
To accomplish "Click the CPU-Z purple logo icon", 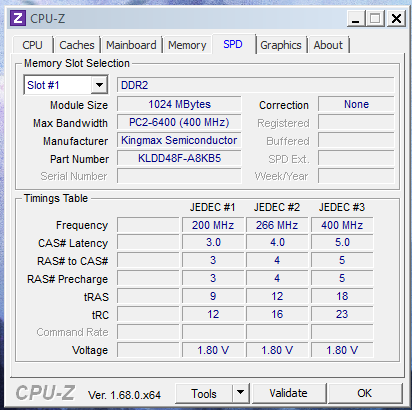I will 18,18.
